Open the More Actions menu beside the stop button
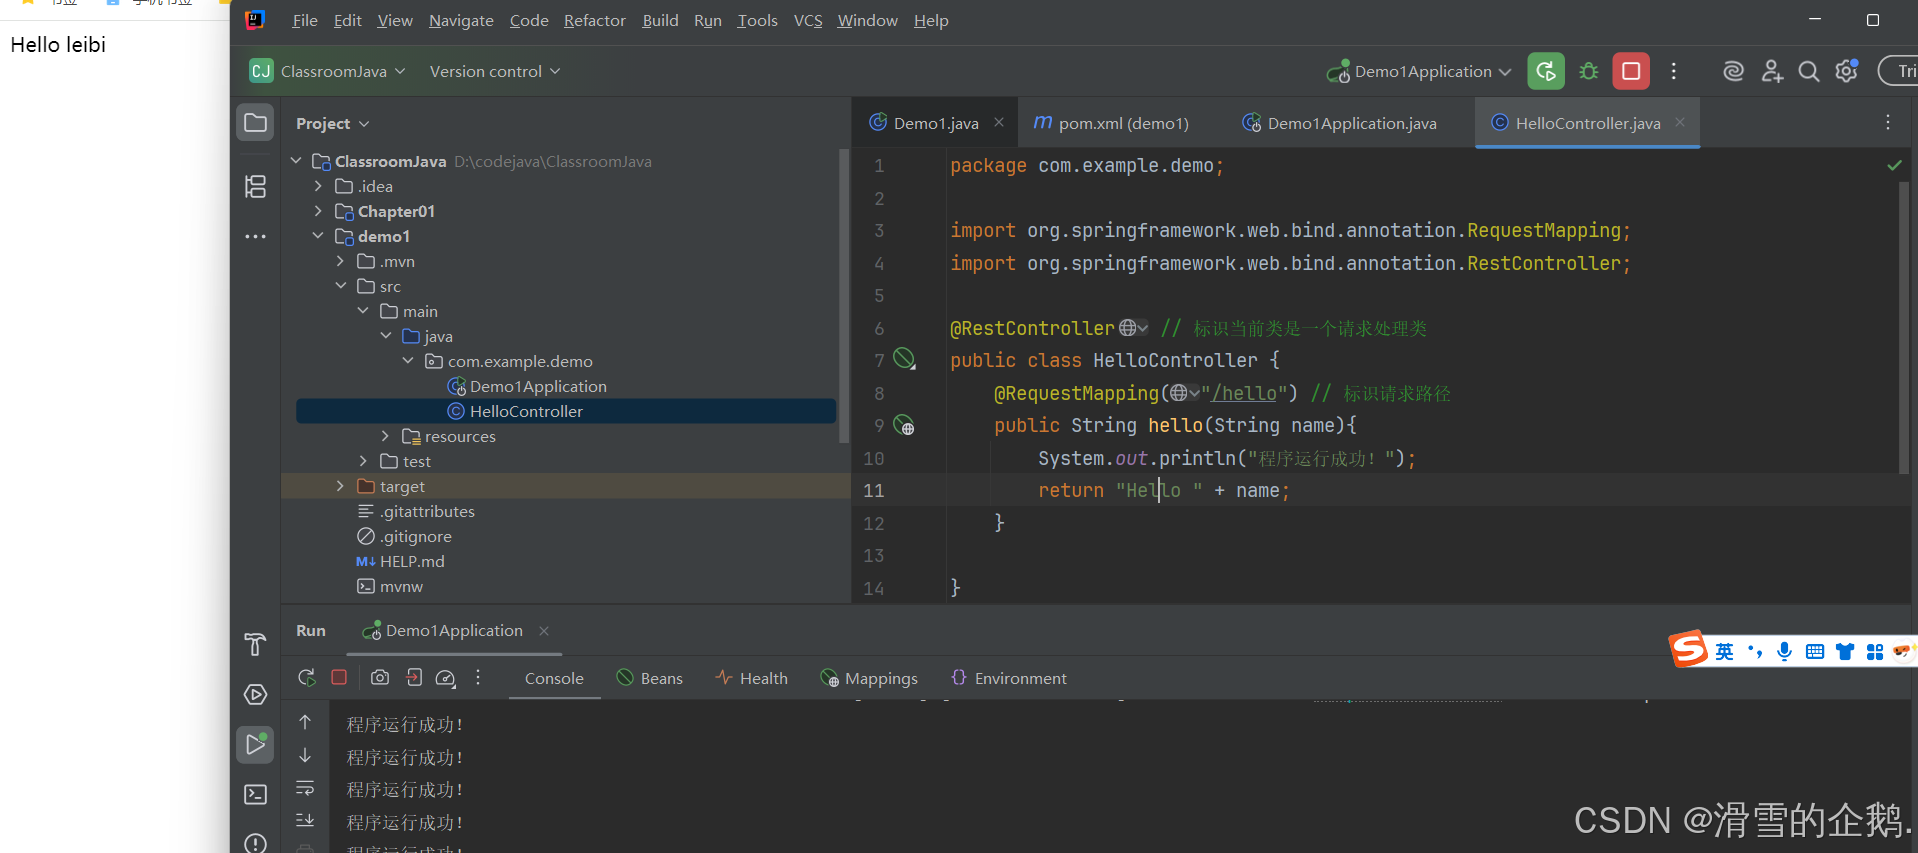 [1674, 71]
